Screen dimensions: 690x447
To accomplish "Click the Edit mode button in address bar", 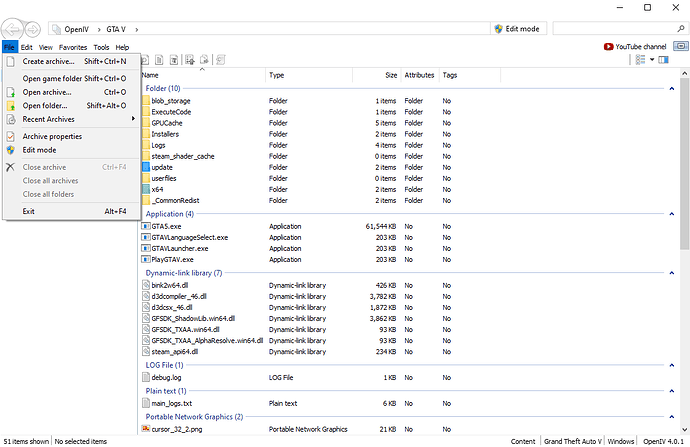I will (518, 29).
